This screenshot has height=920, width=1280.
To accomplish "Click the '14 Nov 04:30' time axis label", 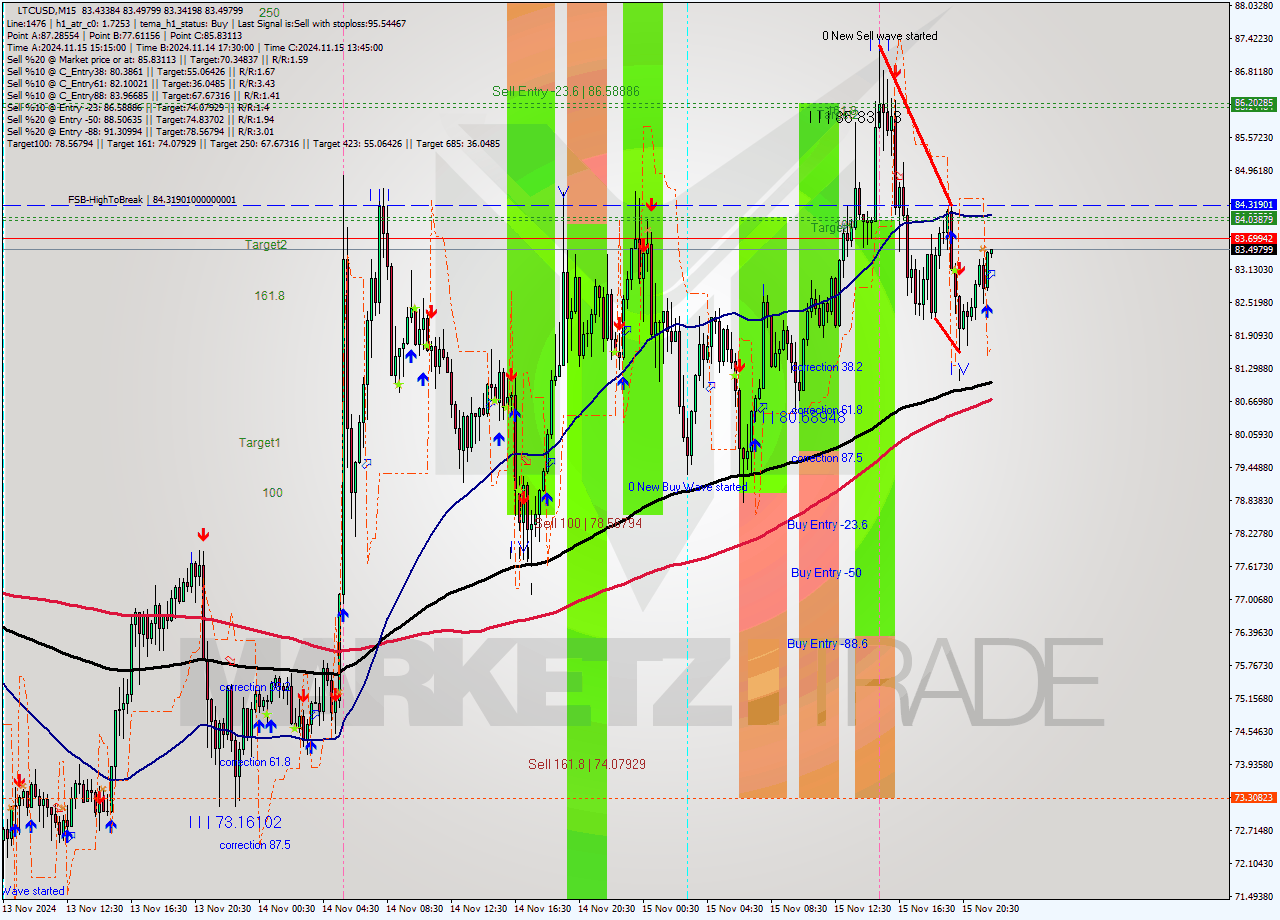I will coord(350,909).
